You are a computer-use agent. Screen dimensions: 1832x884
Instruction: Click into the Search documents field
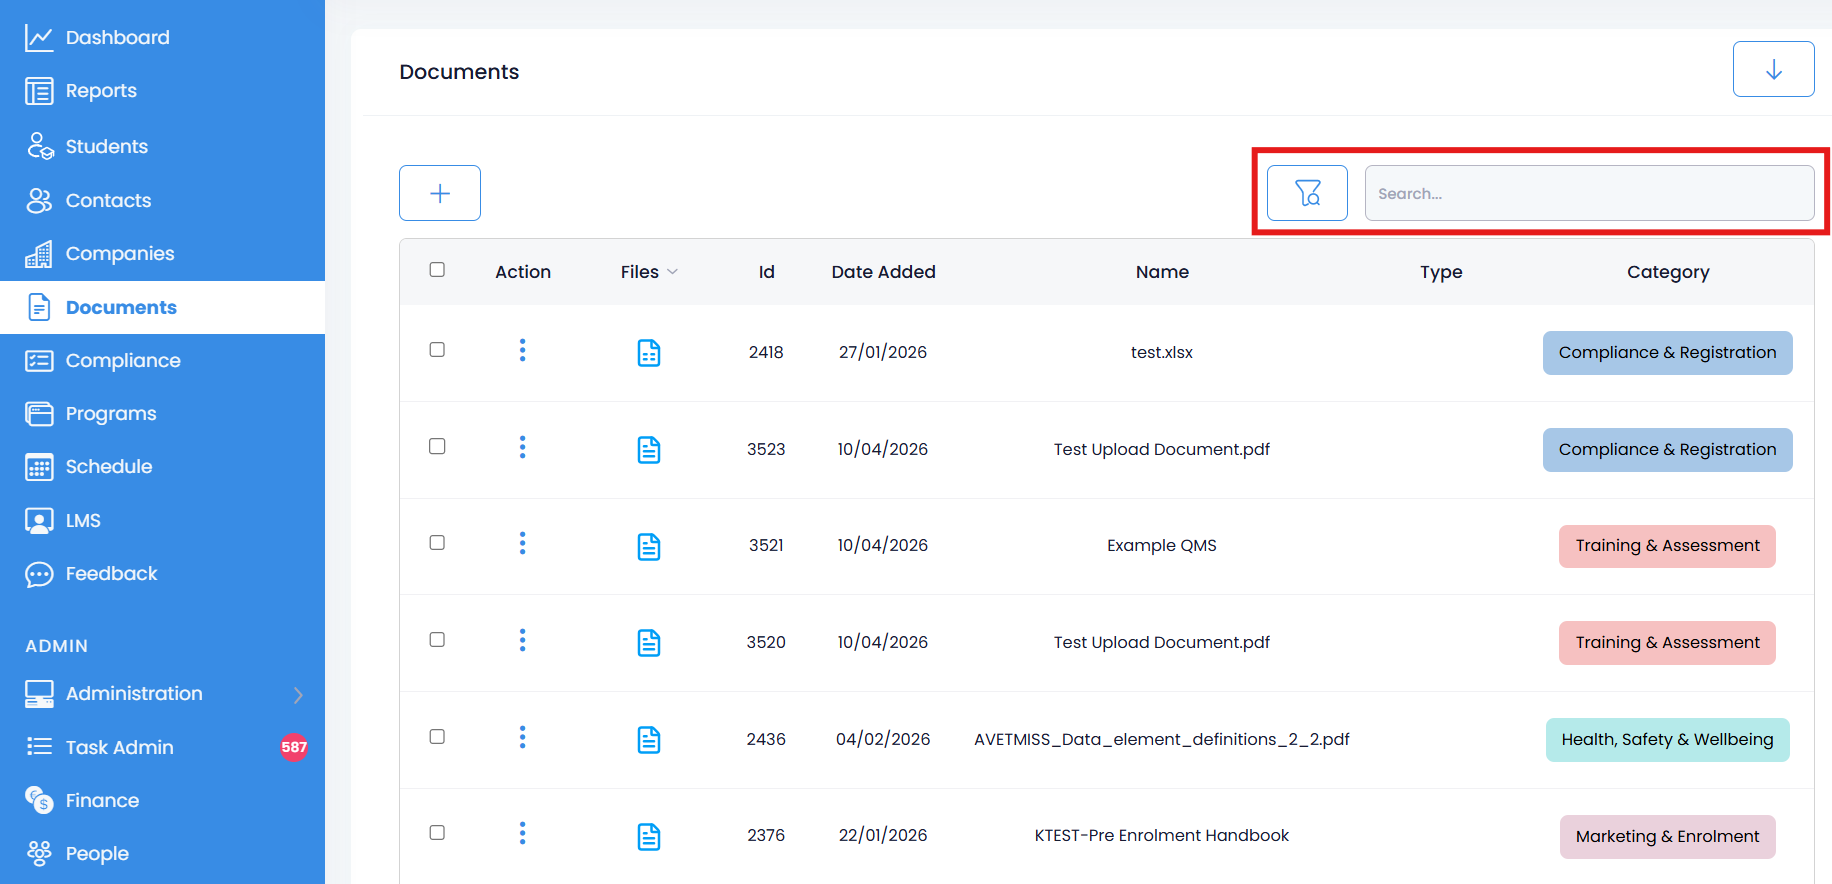(1588, 193)
